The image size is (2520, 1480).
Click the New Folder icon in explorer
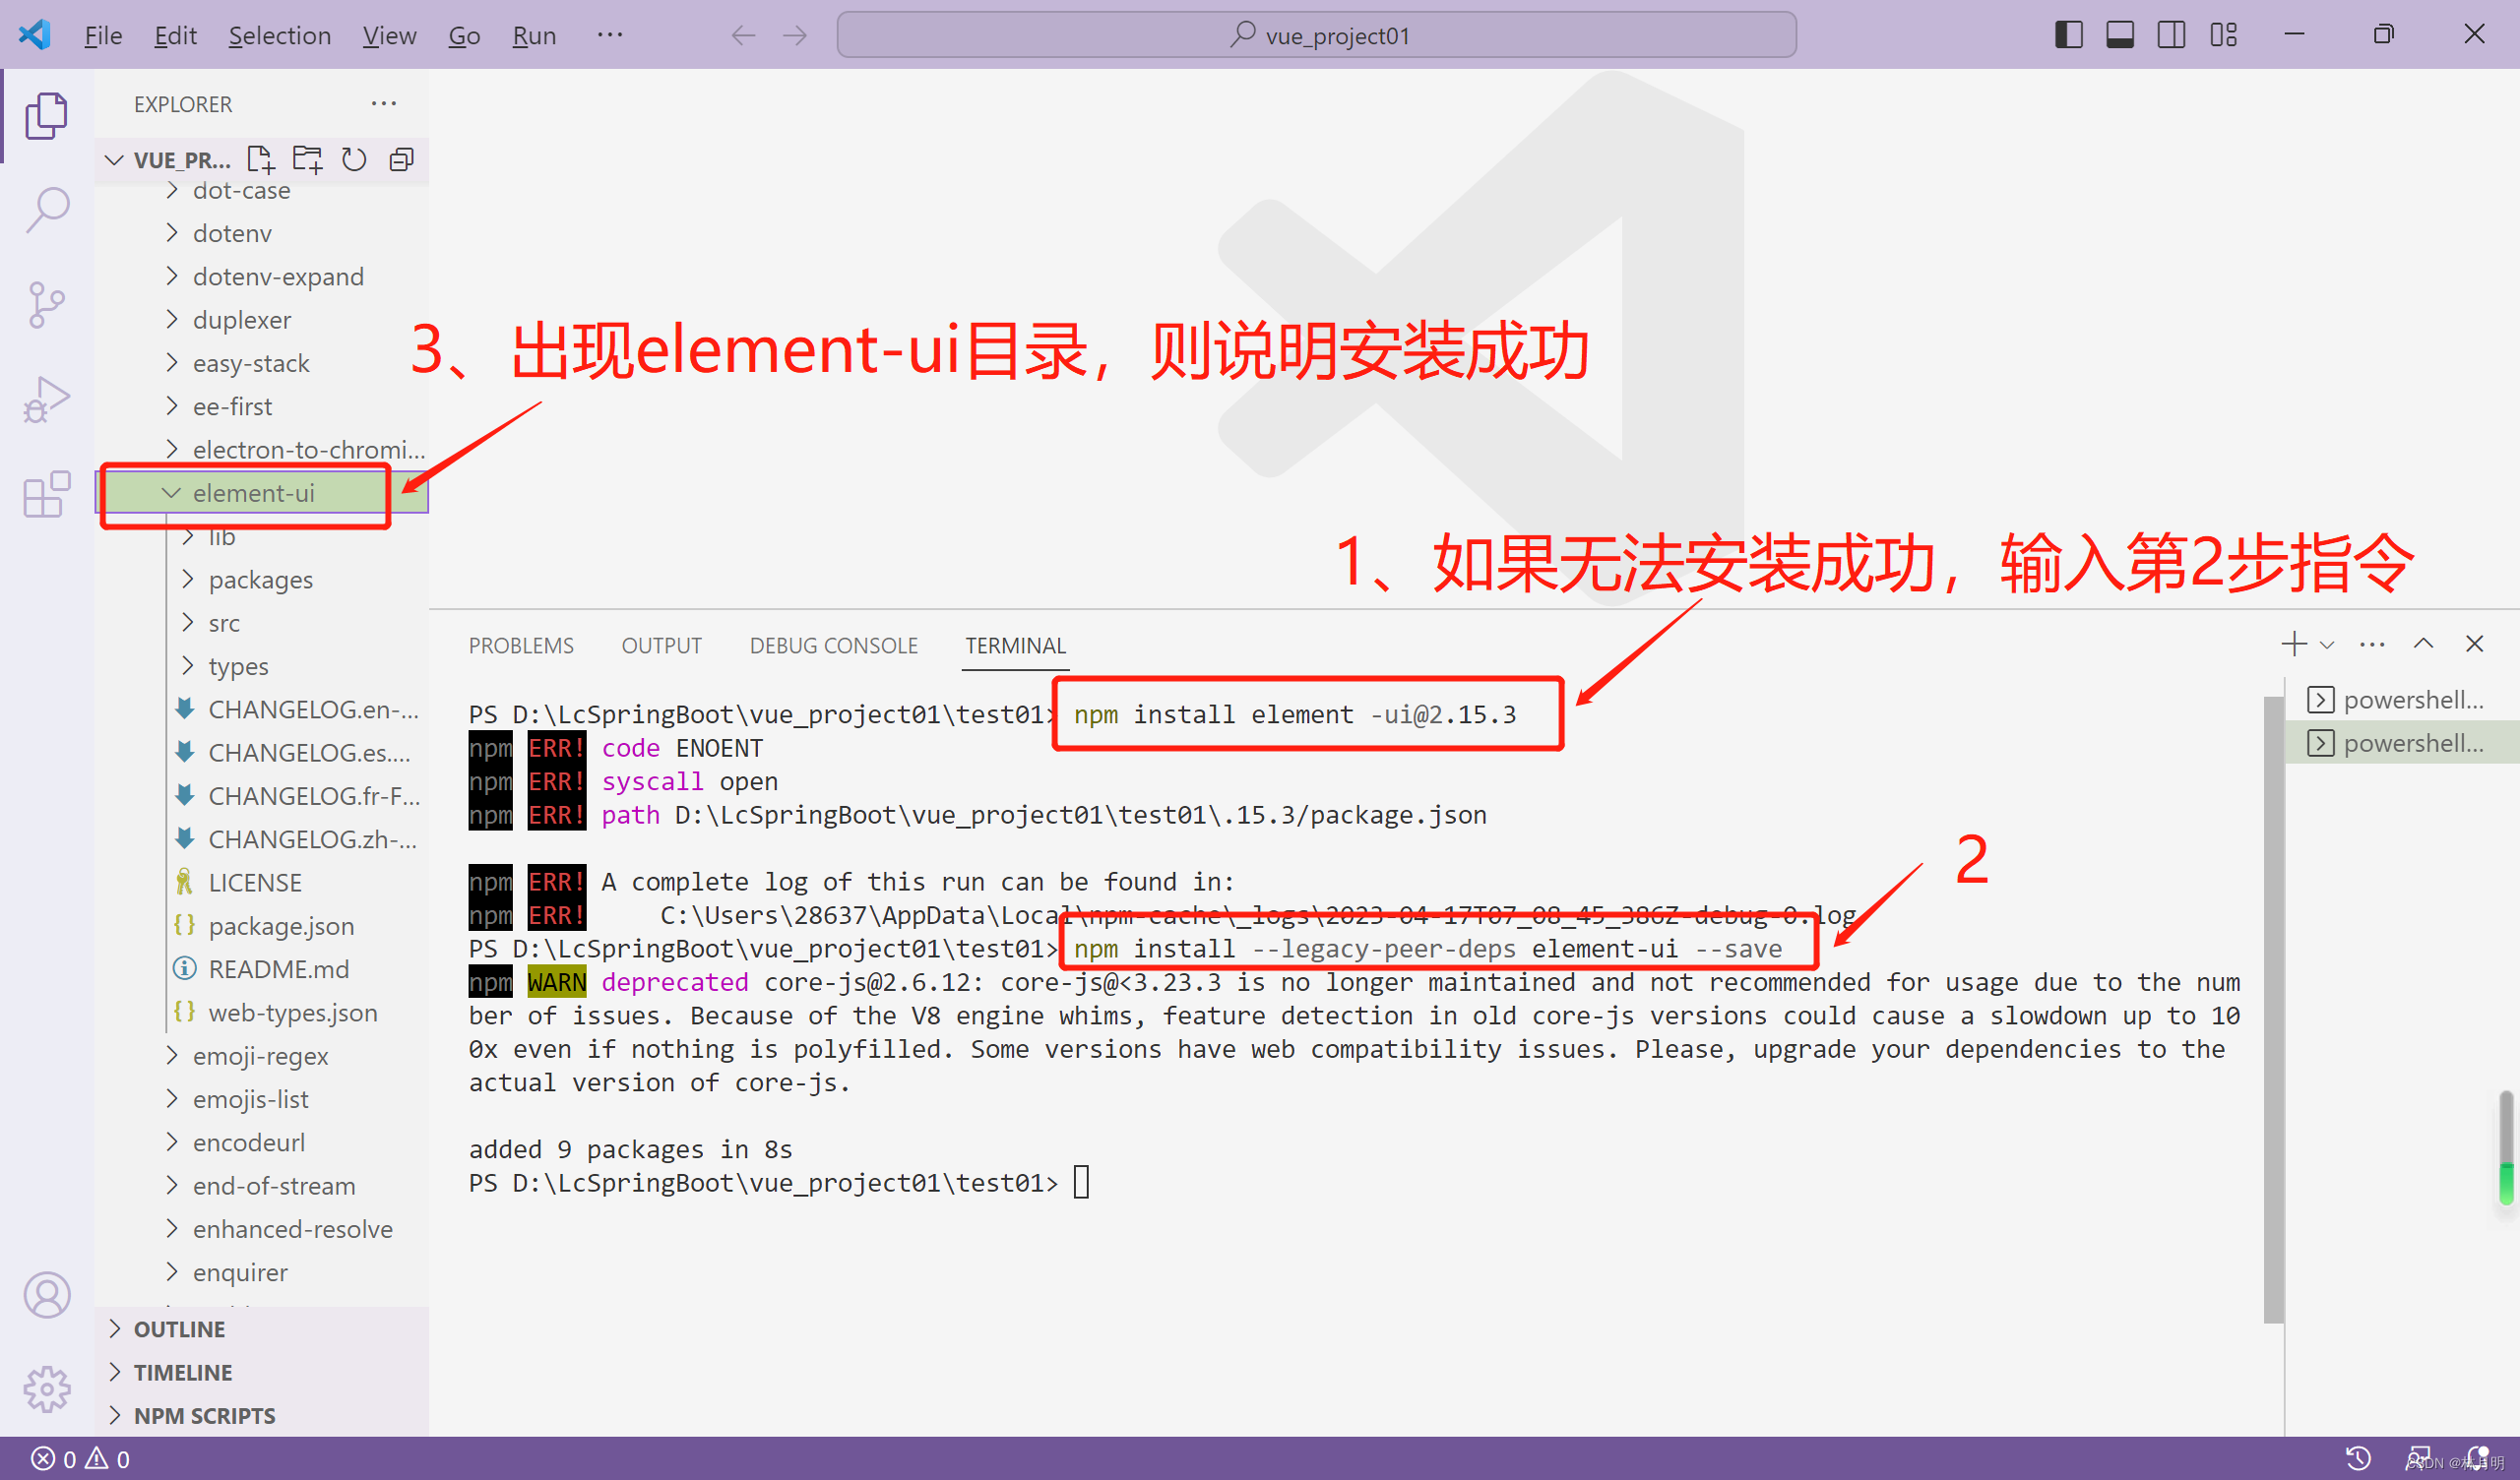pyautogui.click(x=307, y=159)
